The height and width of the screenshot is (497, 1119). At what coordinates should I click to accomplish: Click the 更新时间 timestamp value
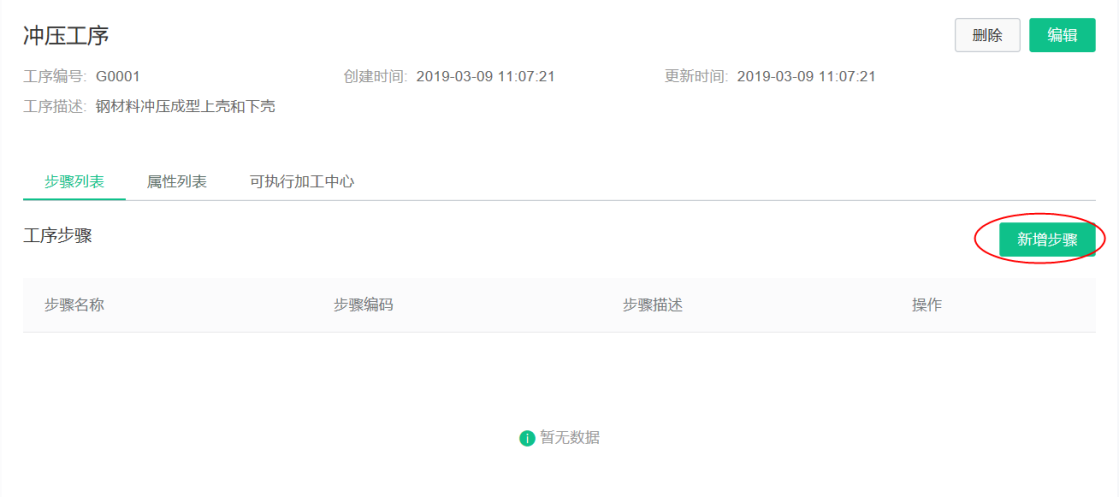(x=806, y=76)
